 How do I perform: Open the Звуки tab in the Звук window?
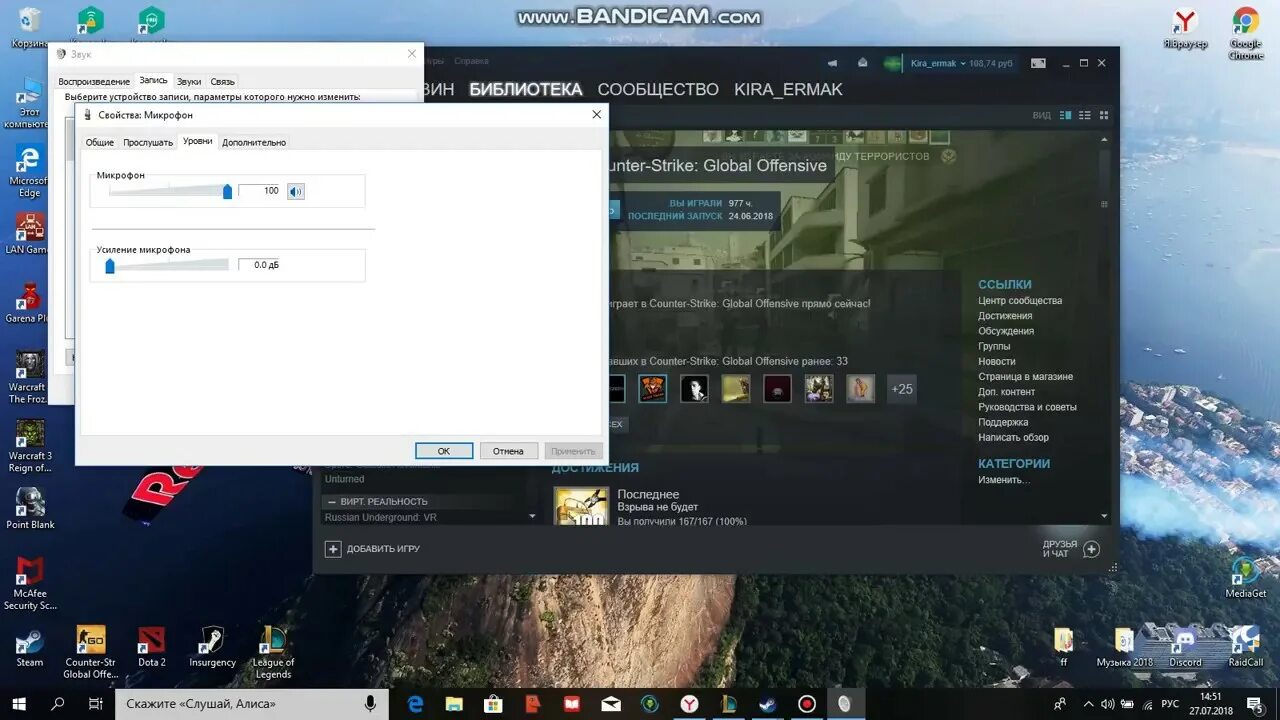pos(189,82)
